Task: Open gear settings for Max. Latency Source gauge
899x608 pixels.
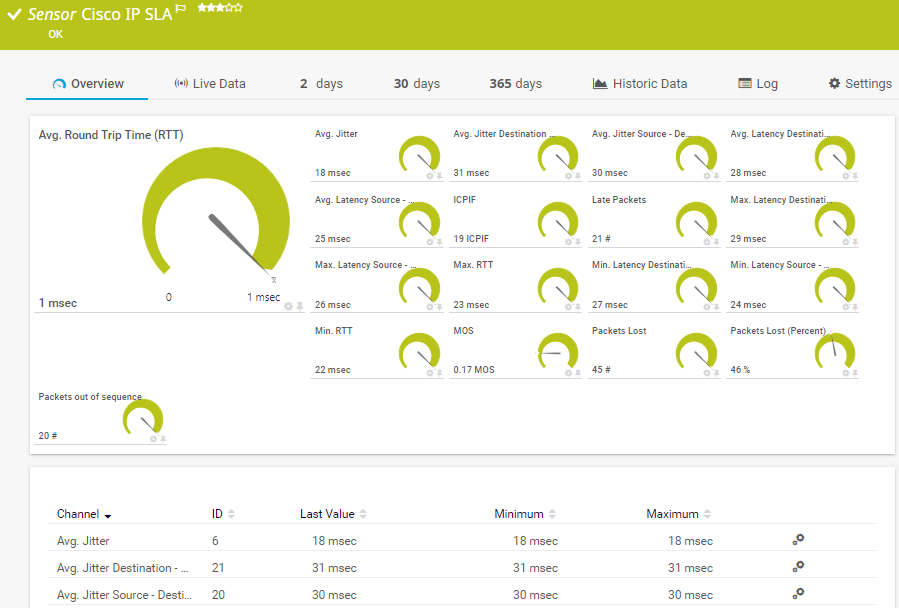Action: tap(430, 307)
